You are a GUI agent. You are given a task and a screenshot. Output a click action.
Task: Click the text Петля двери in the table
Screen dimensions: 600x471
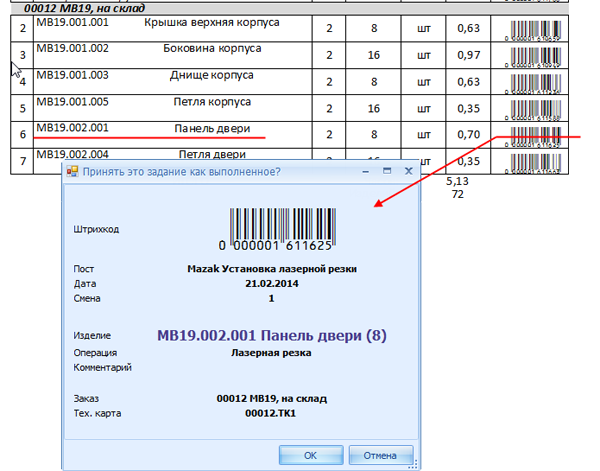coord(212,154)
